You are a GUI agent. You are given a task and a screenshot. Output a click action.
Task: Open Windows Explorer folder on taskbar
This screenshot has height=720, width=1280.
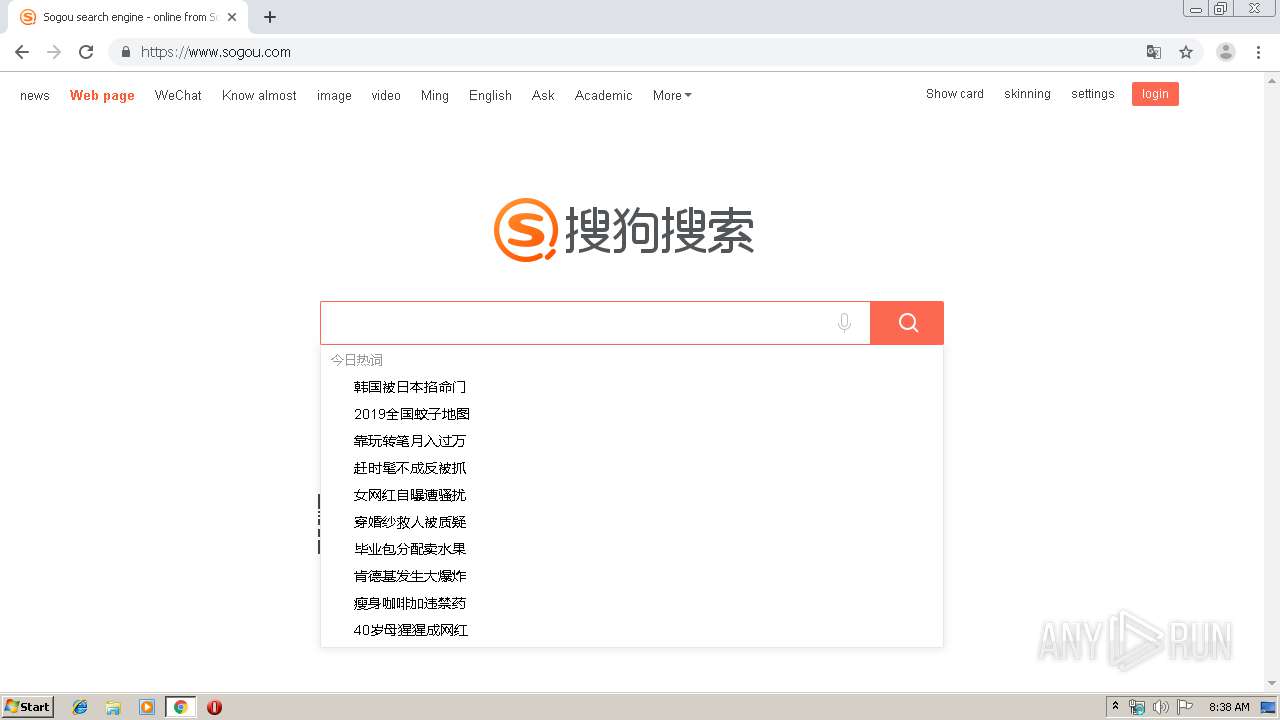click(113, 707)
